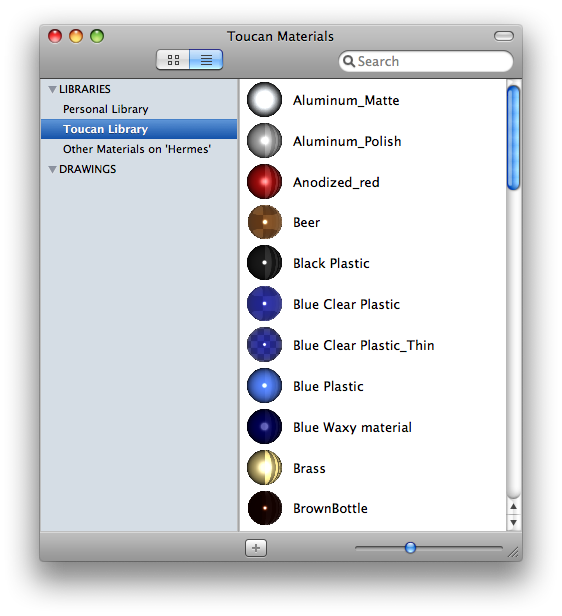Click the scrollbar down arrow
This screenshot has width=562, height=616.
coord(513,522)
